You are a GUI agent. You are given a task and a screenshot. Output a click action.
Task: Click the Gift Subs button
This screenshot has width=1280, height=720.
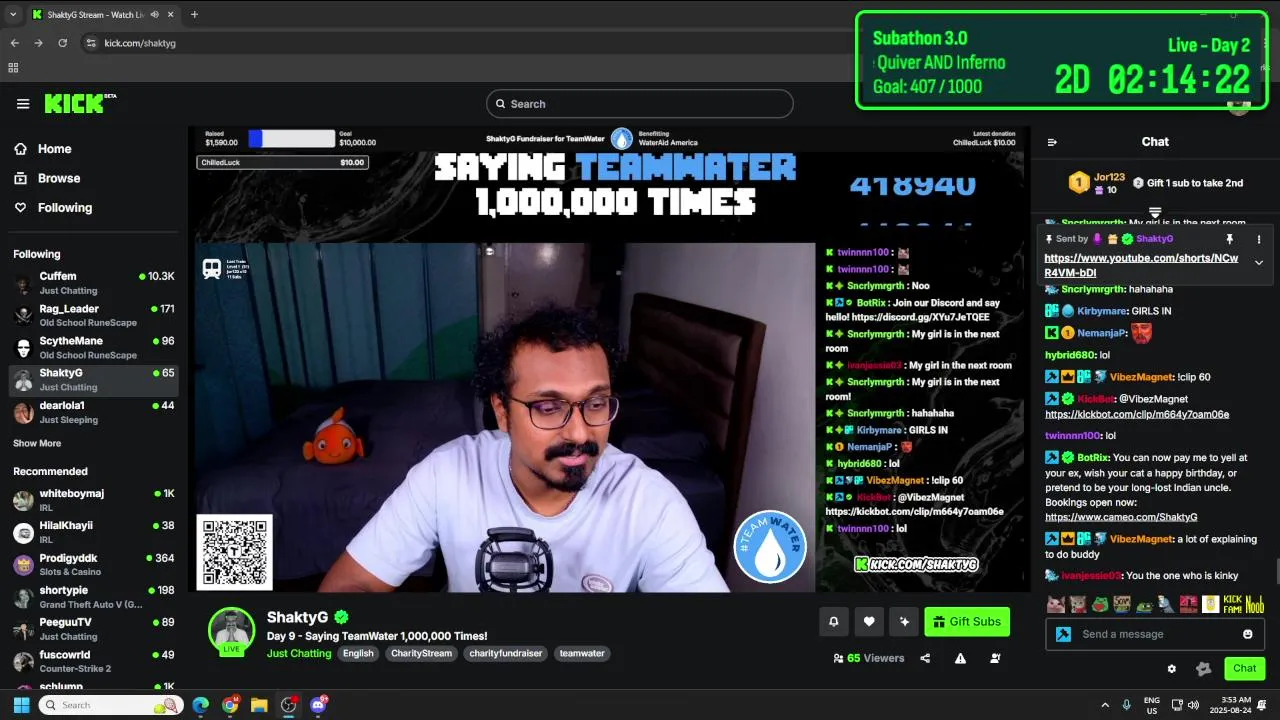[x=967, y=622]
